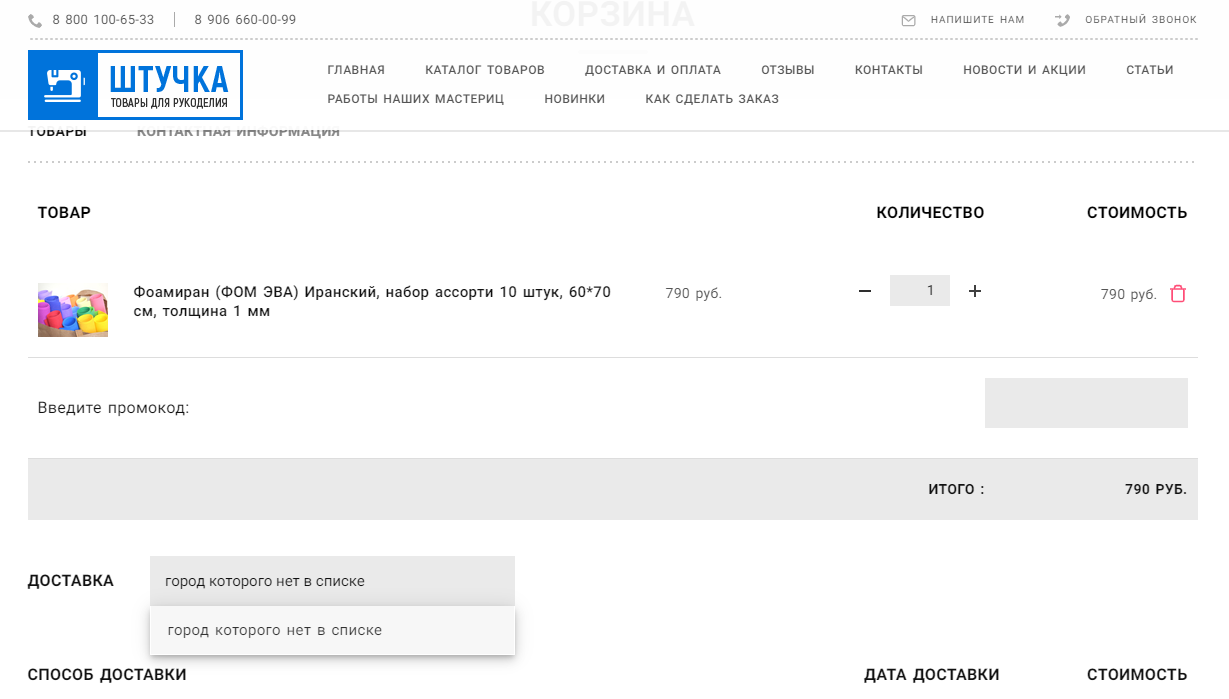Decrease quantity with minus icon
This screenshot has height=699, width=1229.
click(865, 291)
